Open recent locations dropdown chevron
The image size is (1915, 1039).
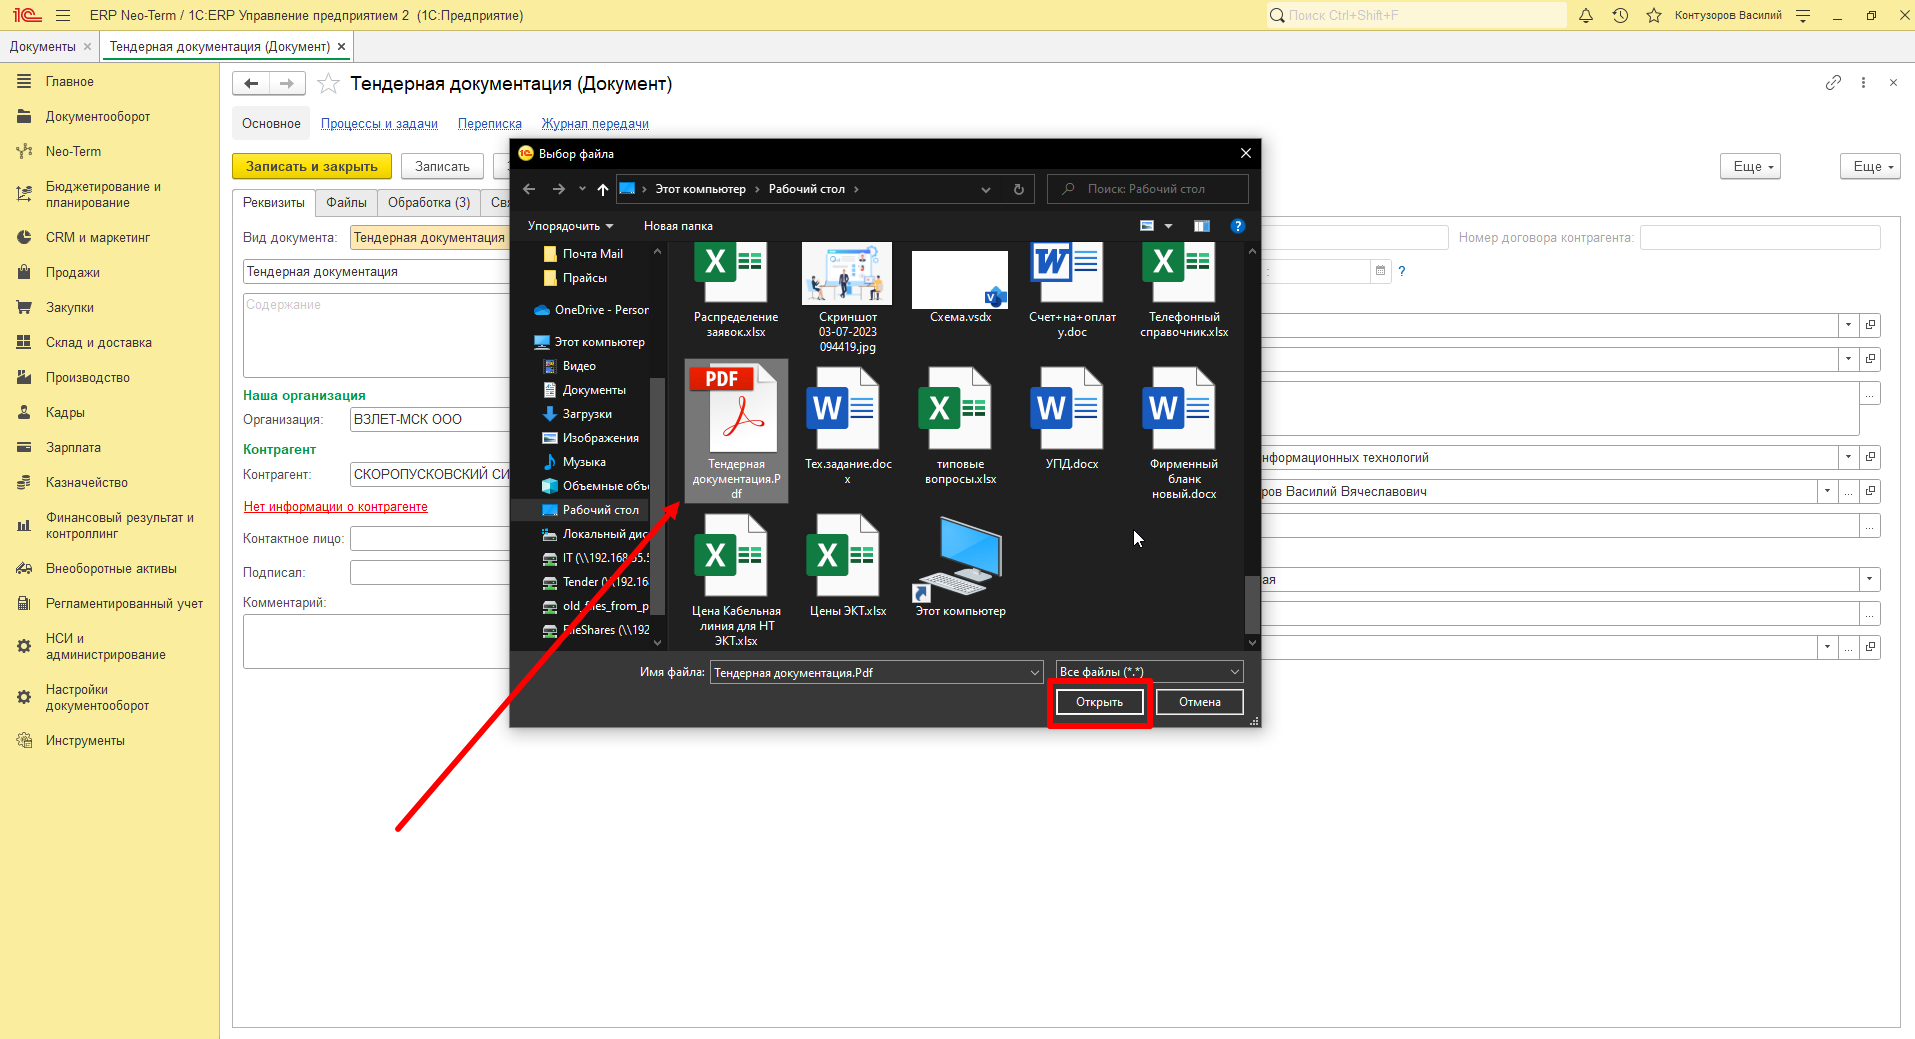point(582,189)
